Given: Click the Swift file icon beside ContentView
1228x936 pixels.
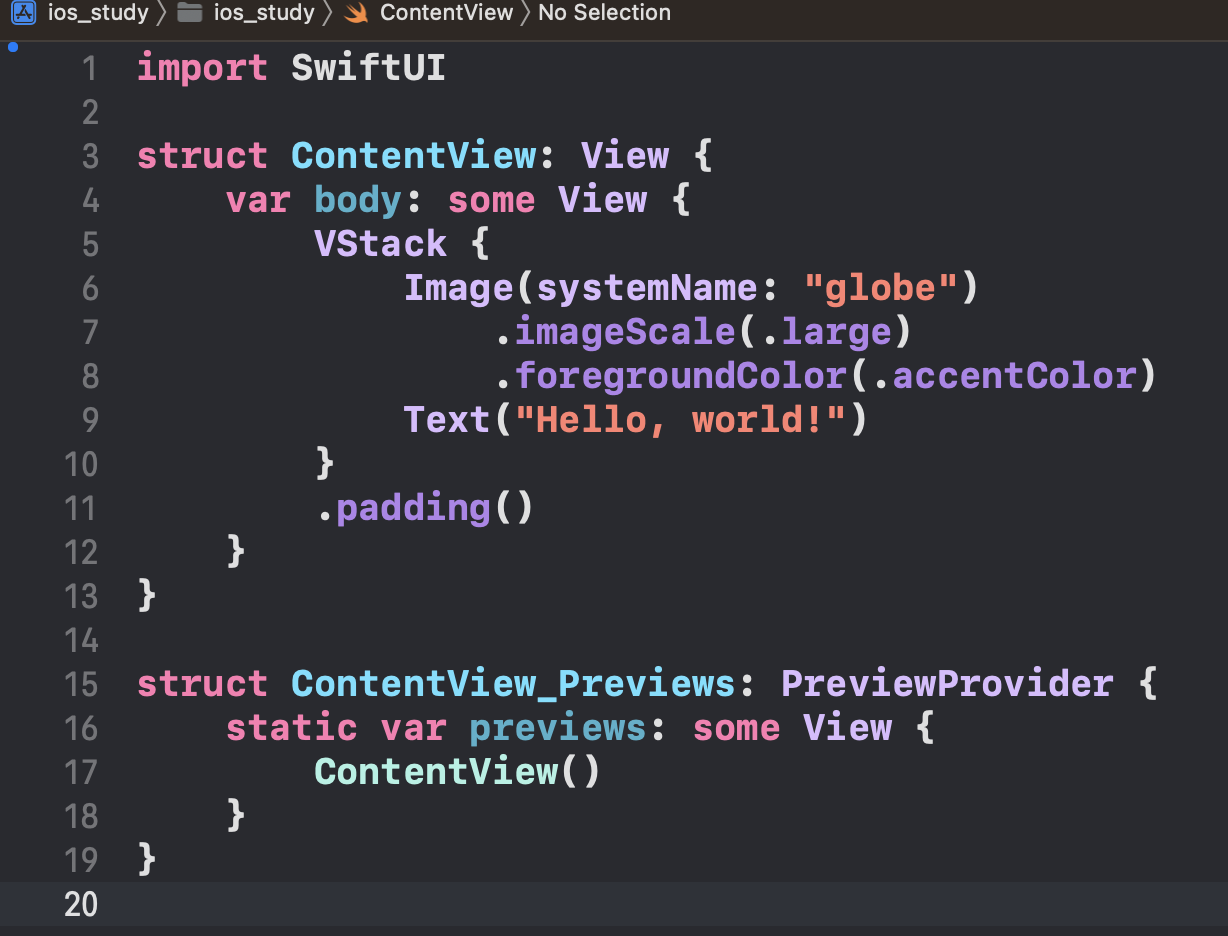Looking at the screenshot, I should click(x=355, y=13).
